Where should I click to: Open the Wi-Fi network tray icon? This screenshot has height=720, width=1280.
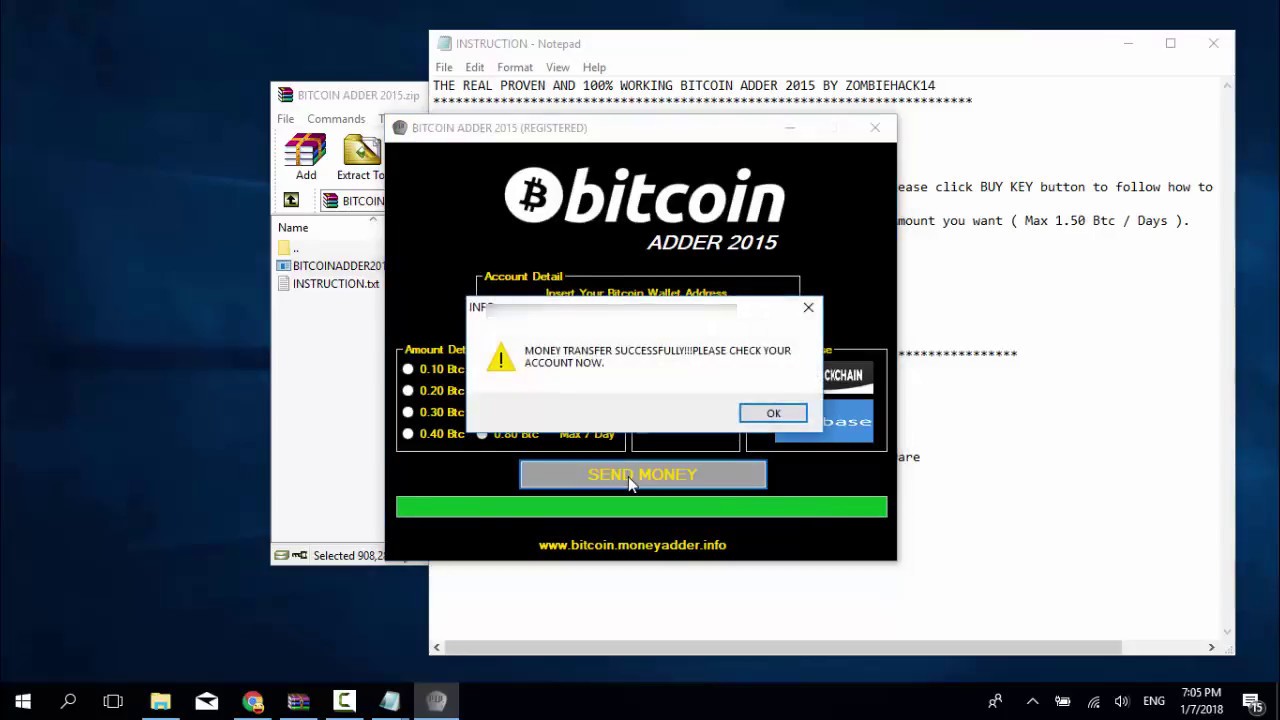(1093, 702)
